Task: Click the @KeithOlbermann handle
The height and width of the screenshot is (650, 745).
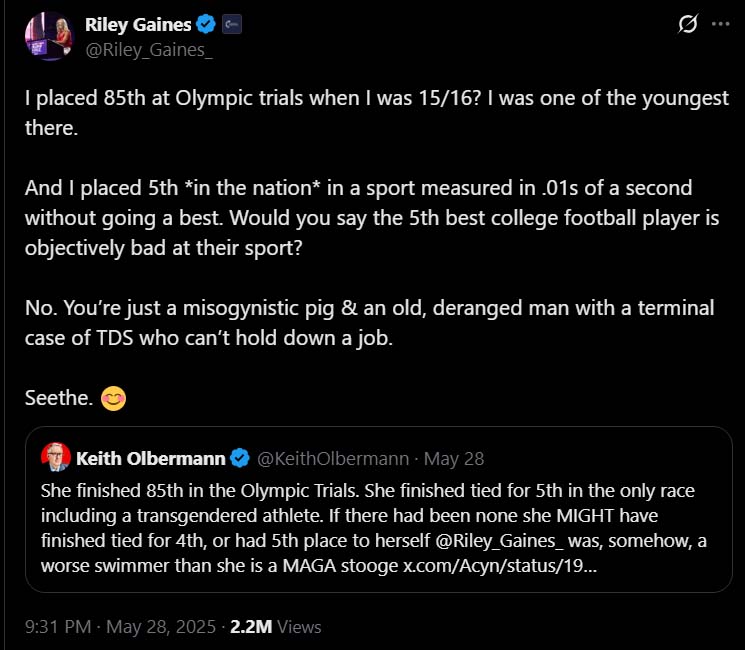Action: coord(334,459)
